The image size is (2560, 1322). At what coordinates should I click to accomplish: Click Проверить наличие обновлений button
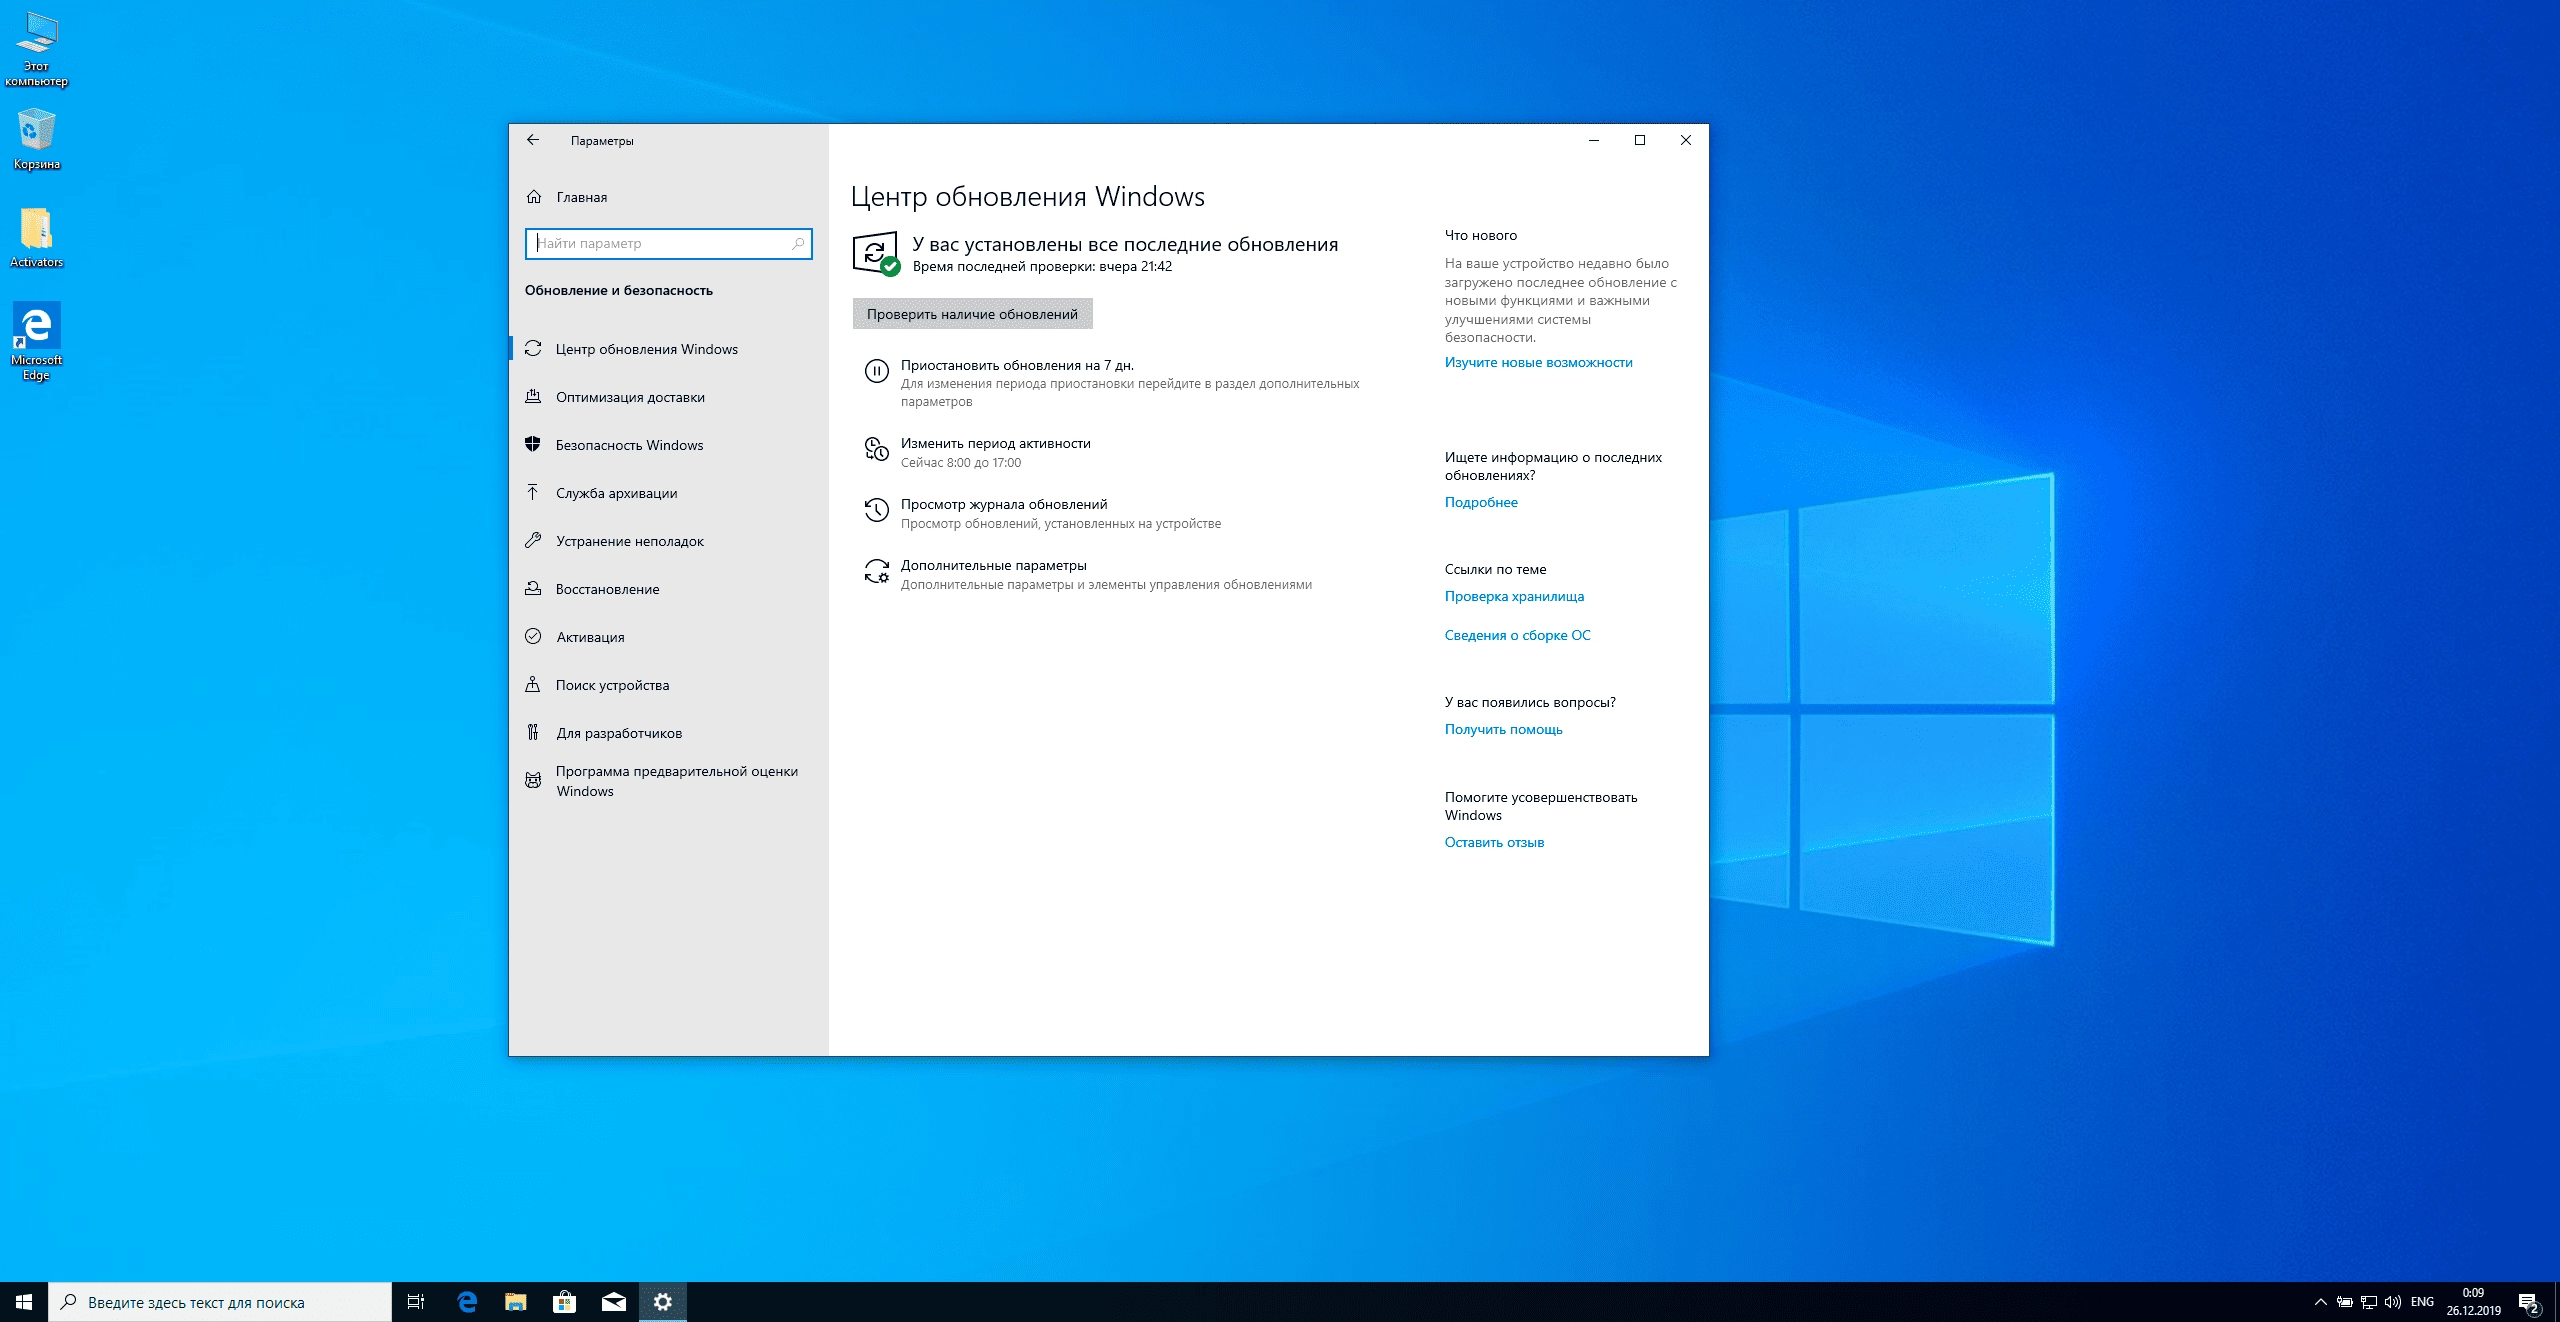[x=972, y=314]
